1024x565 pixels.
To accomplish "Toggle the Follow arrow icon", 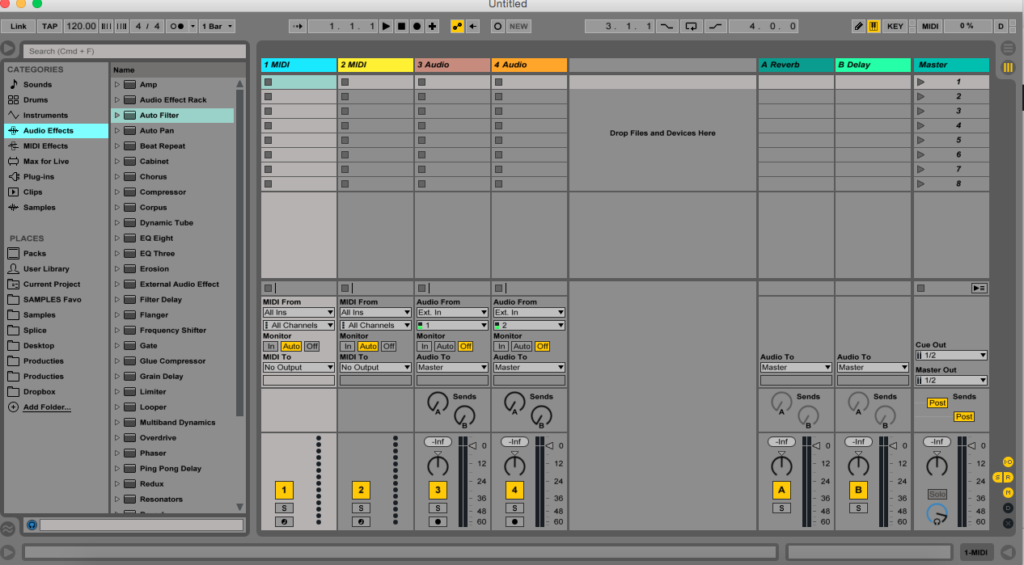I will coord(297,26).
